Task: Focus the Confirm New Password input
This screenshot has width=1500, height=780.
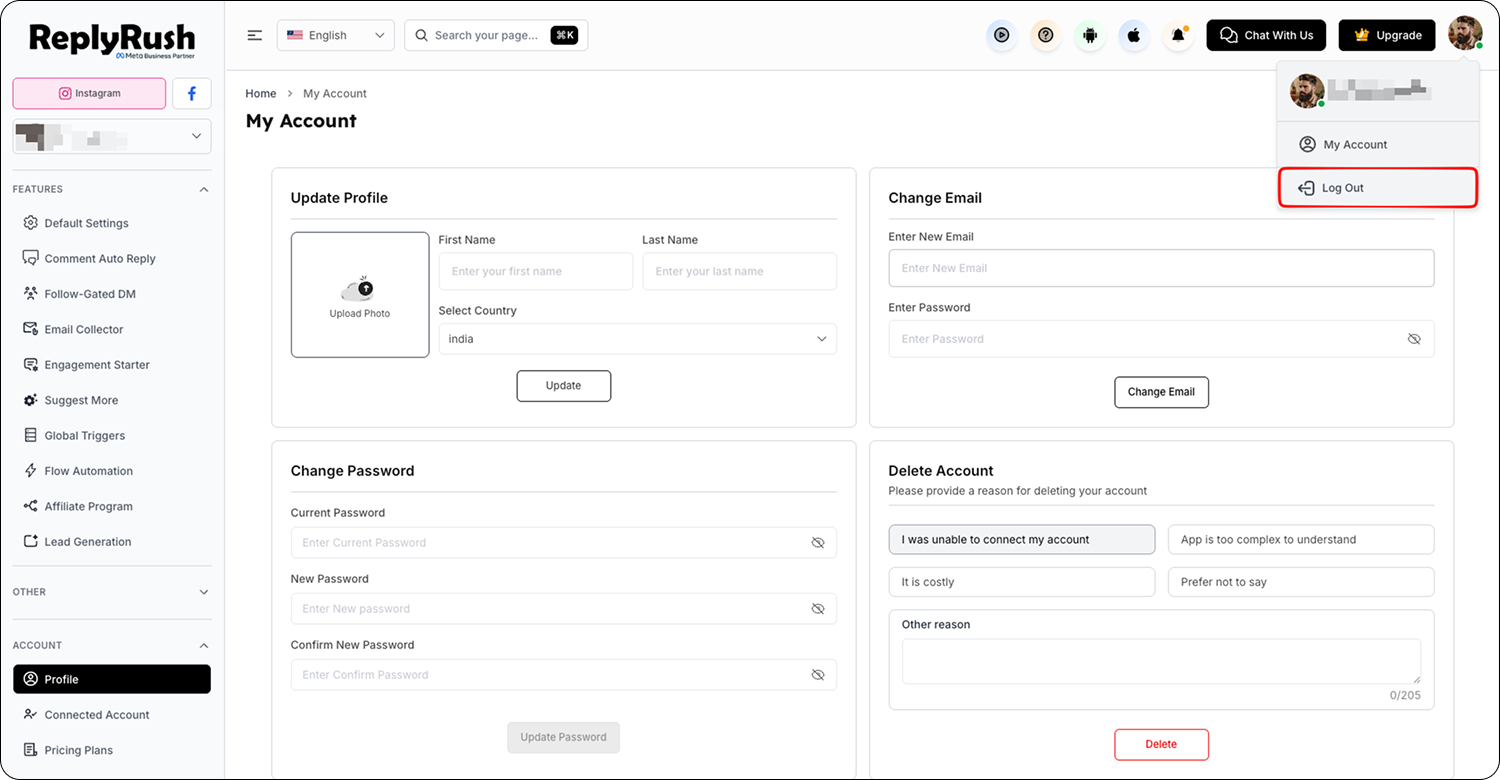Action: tap(564, 675)
